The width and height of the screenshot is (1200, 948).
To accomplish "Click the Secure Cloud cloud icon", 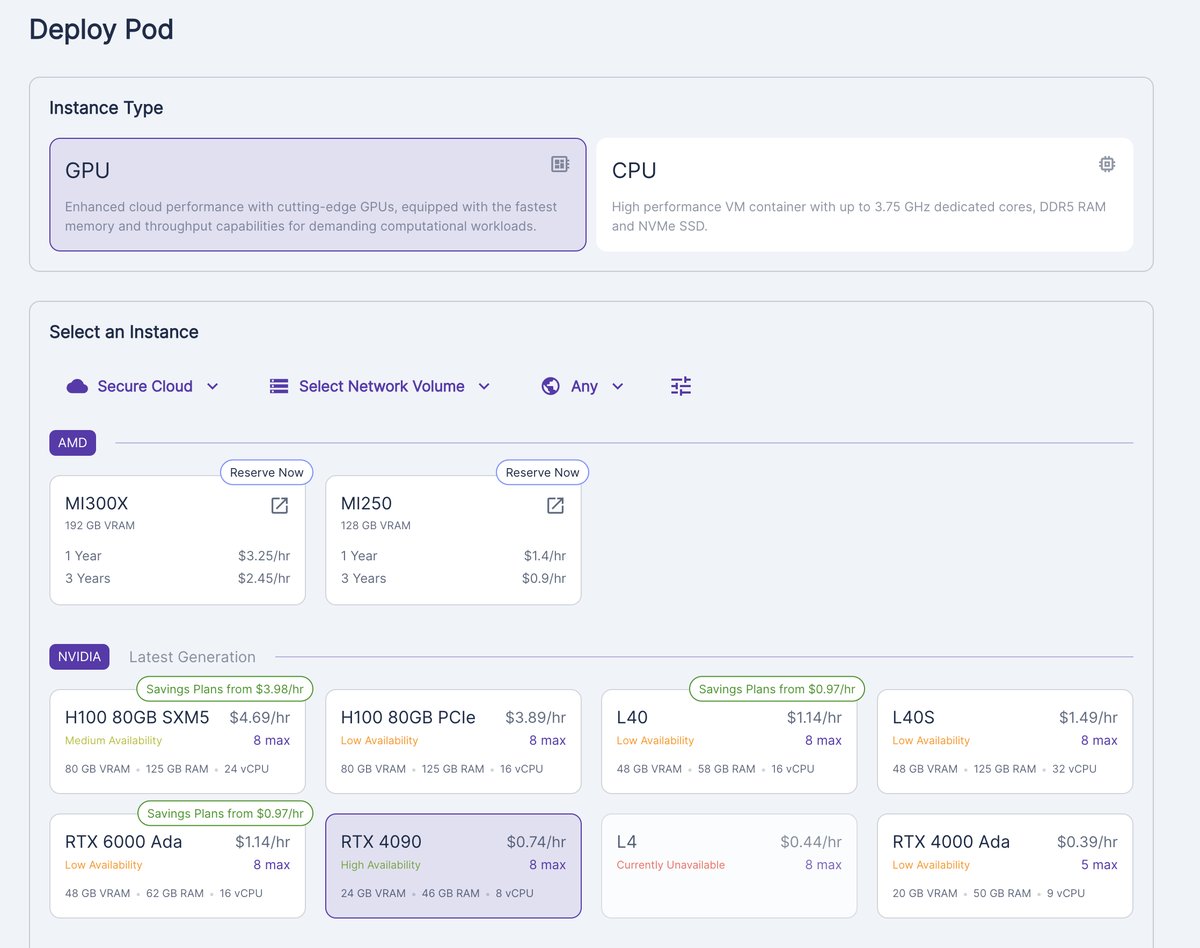I will tap(77, 386).
